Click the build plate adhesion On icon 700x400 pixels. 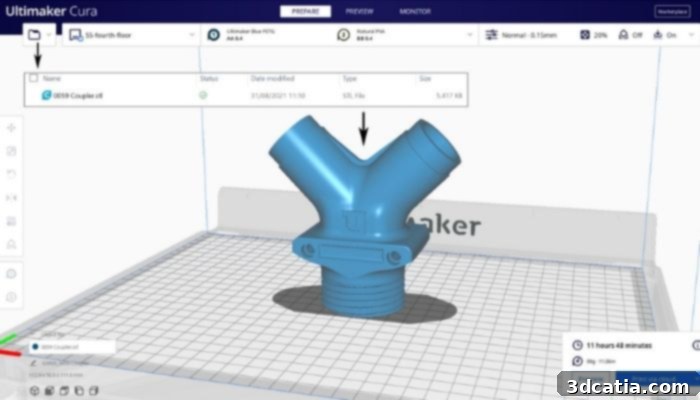click(658, 35)
